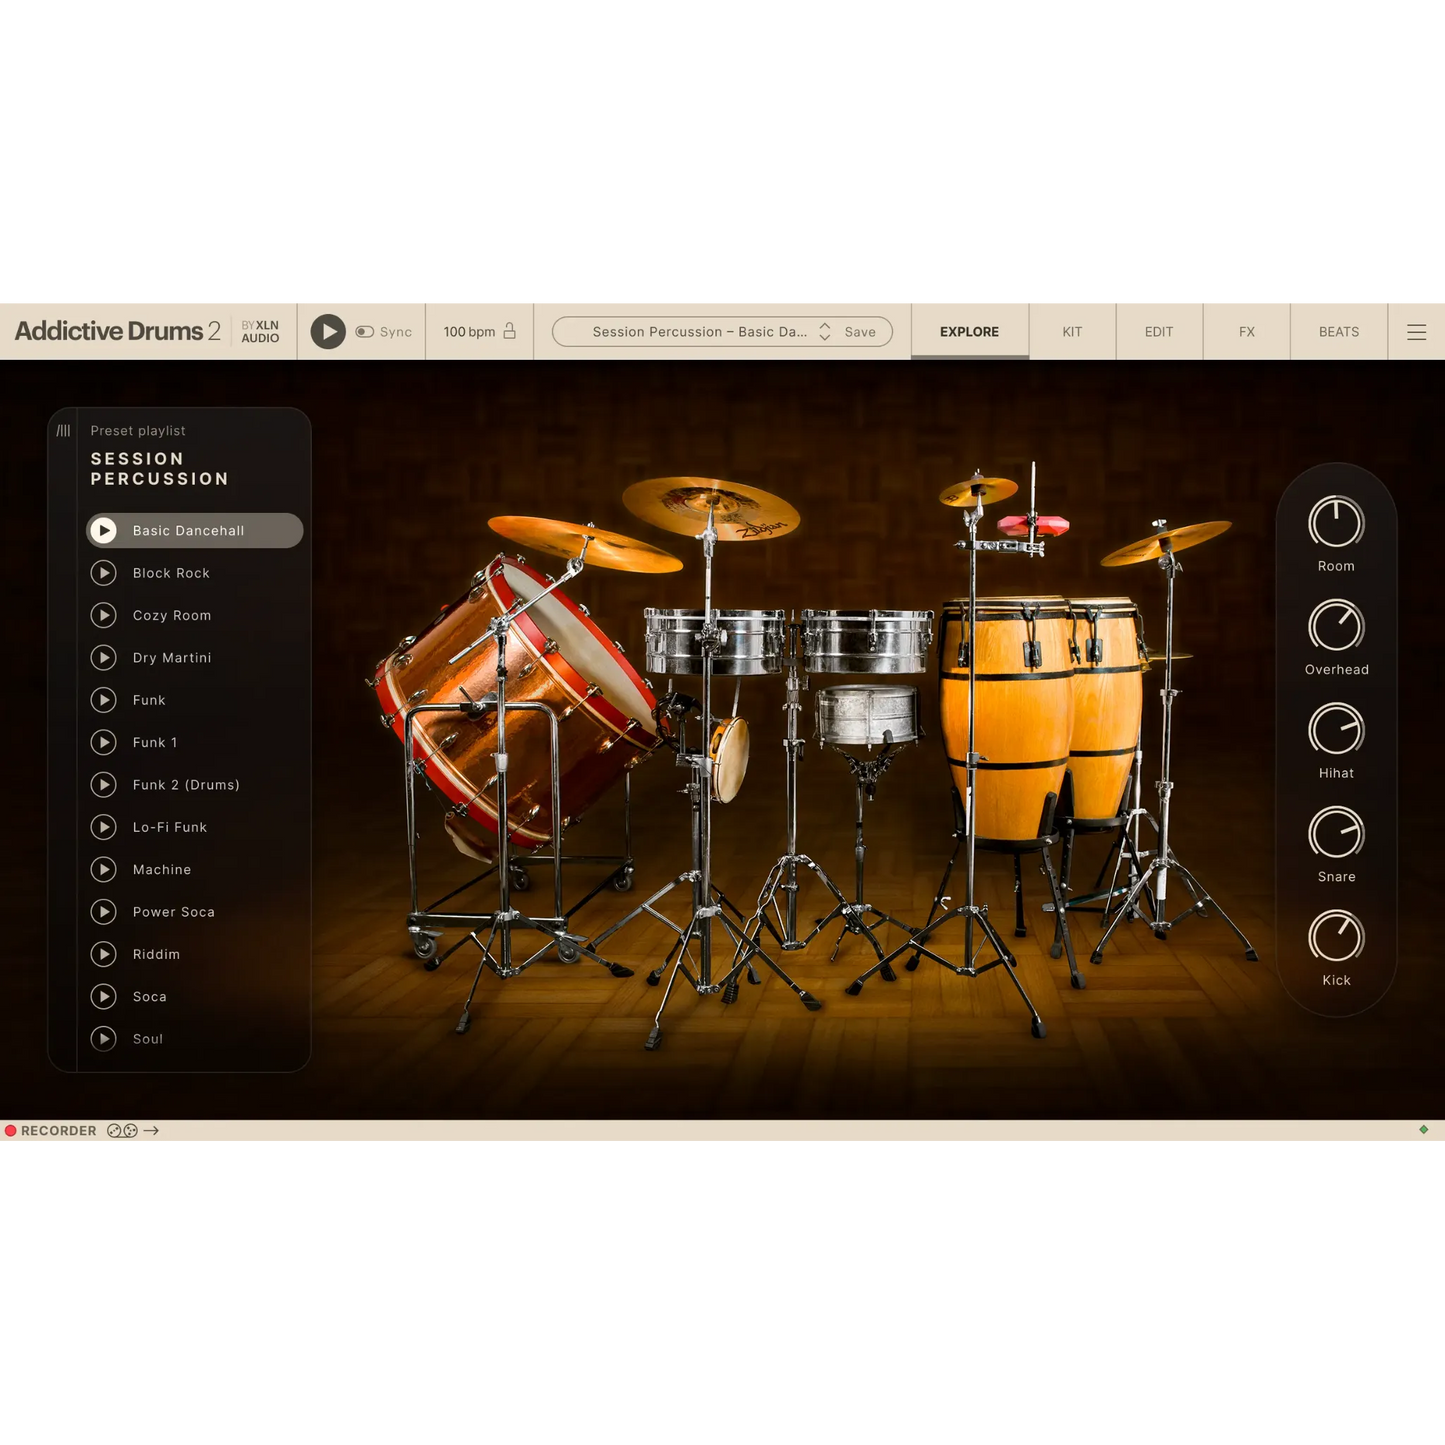Select the Riddim preset name
Screen dimensions: 1445x1445
click(x=156, y=954)
